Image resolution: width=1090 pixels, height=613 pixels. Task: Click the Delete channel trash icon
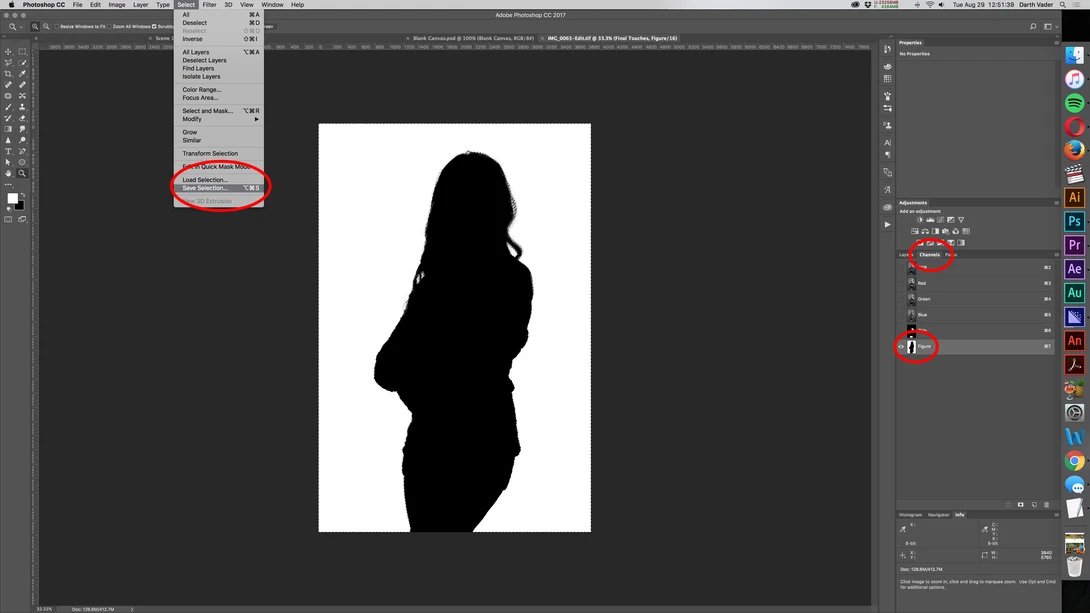(x=1047, y=505)
